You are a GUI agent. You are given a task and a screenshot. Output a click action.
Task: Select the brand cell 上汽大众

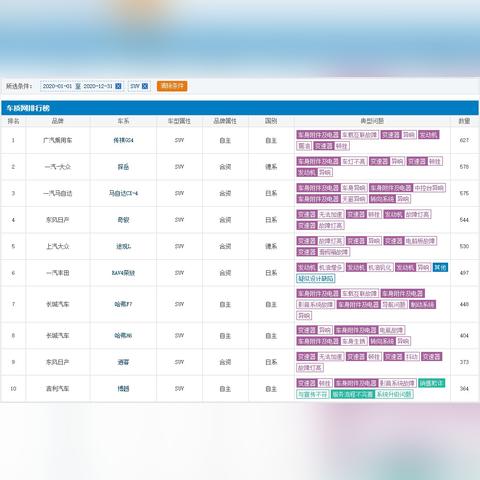(x=58, y=246)
